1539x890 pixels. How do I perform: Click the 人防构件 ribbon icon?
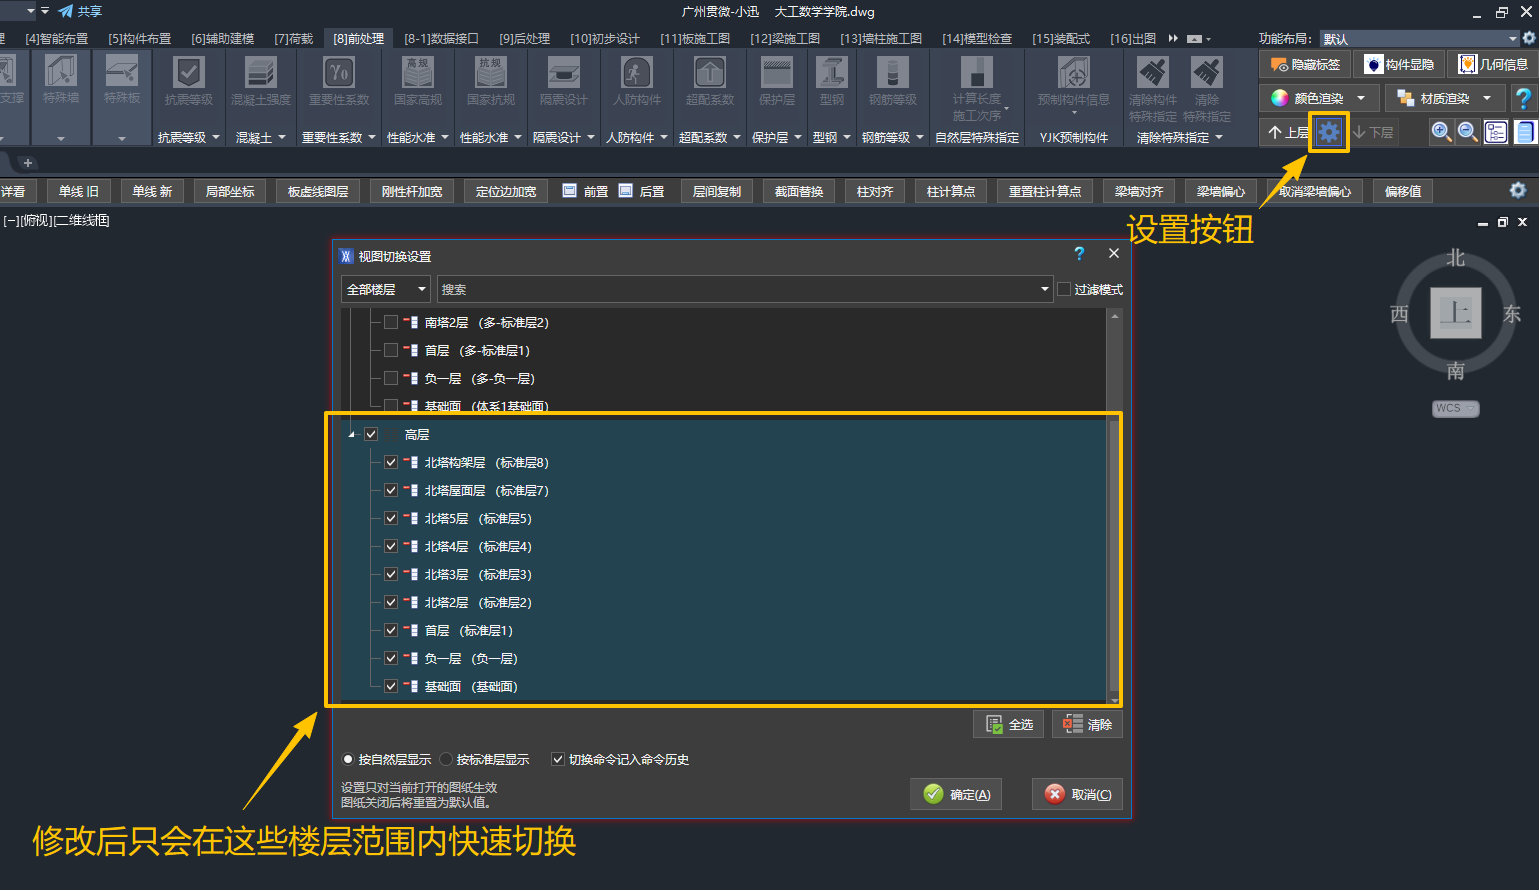(x=637, y=73)
